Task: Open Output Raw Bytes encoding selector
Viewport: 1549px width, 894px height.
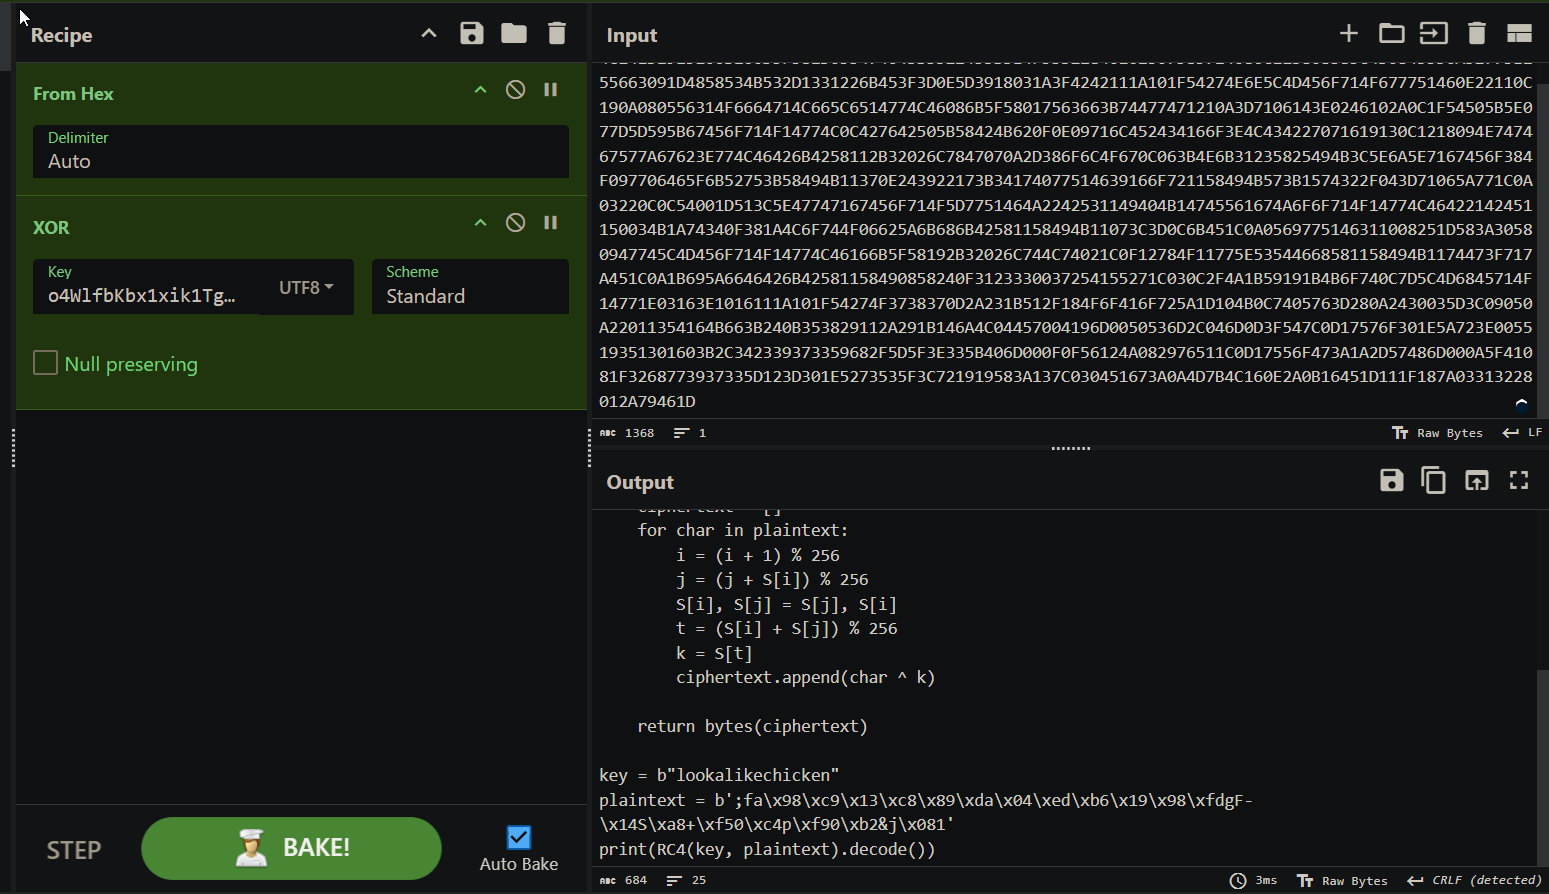Action: tap(1342, 881)
